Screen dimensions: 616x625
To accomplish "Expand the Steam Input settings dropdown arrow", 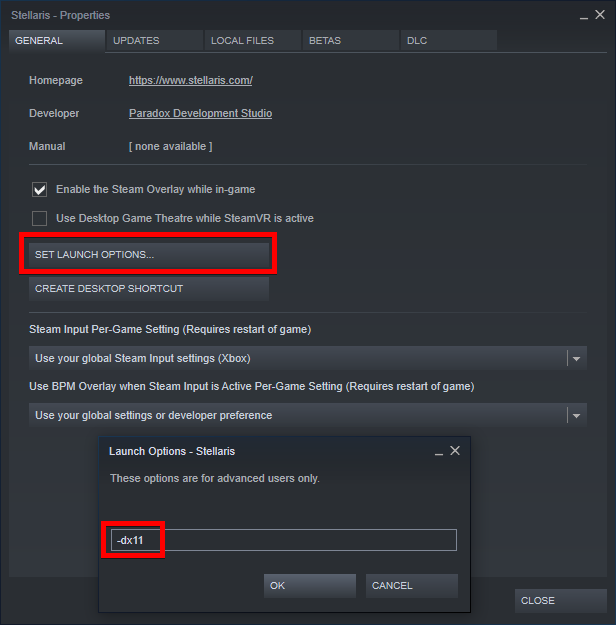I will (576, 358).
